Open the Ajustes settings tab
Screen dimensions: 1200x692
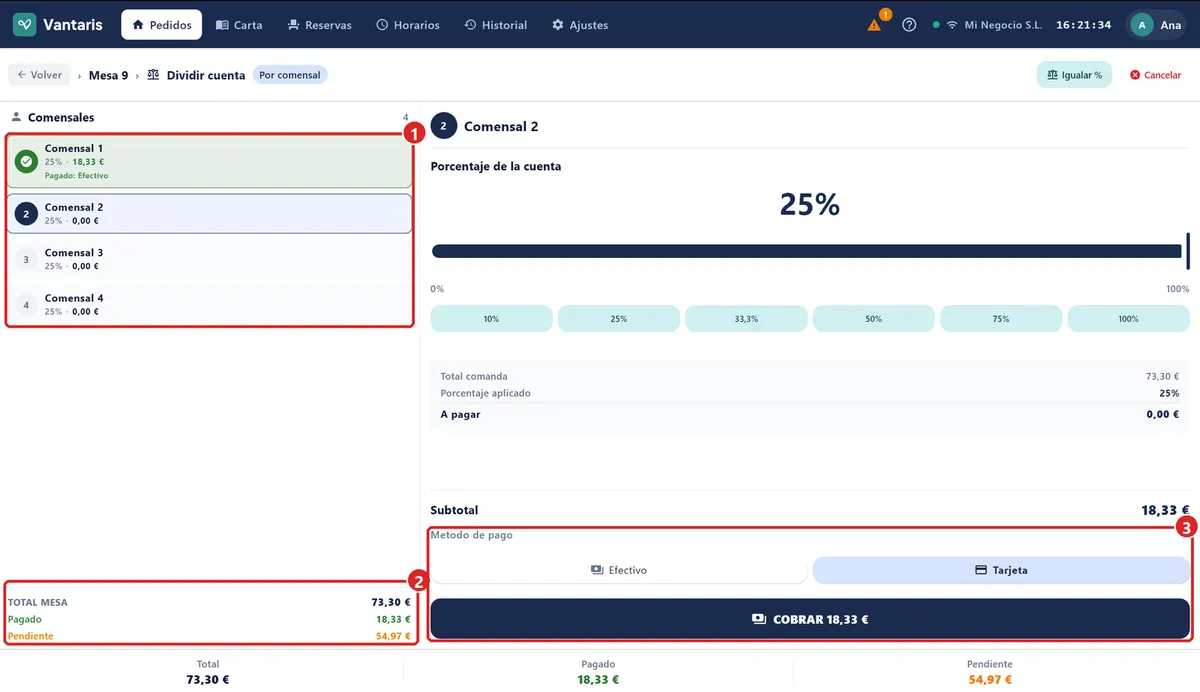(580, 25)
